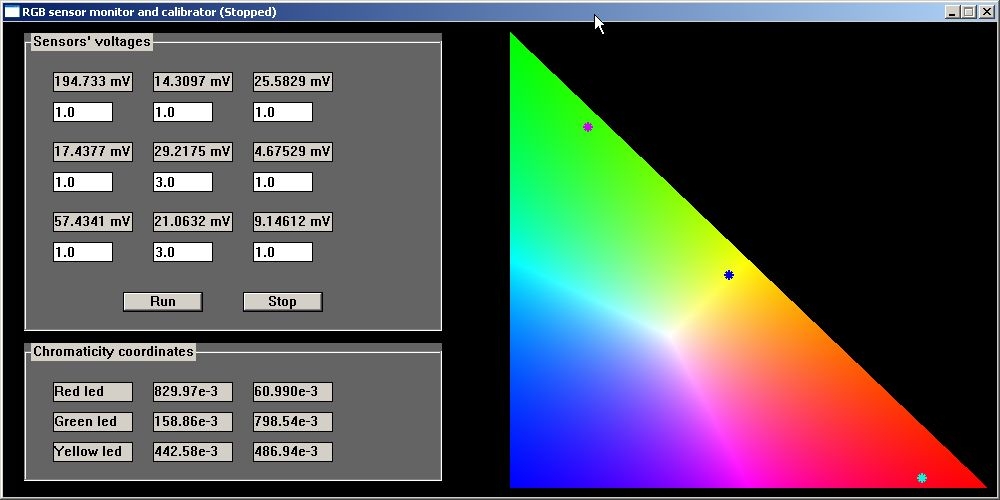Screen dimensions: 1000x500
Task: Click the application icon in the title bar
Action: tap(12, 12)
